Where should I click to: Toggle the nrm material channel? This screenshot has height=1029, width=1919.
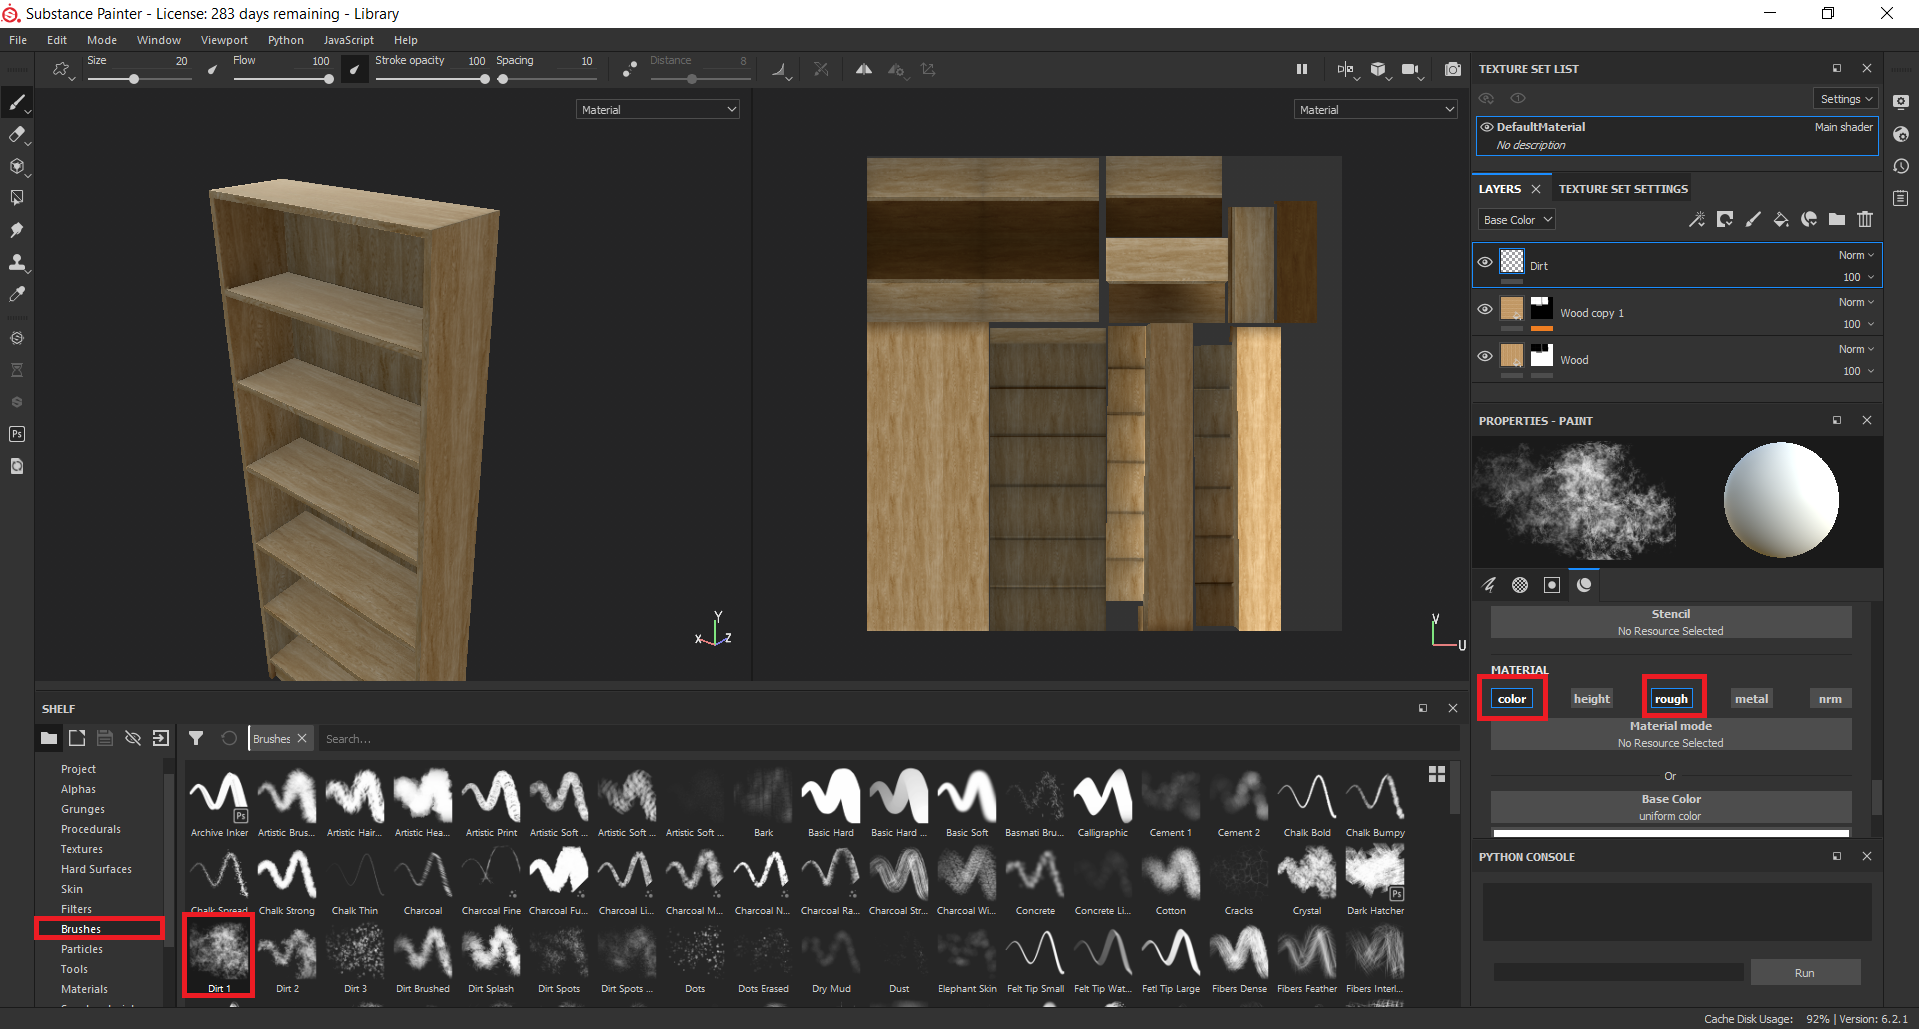tap(1830, 698)
